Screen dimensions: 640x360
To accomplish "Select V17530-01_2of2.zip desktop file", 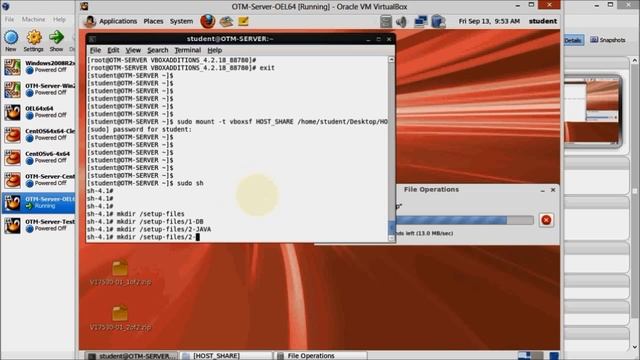I will coord(120,318).
